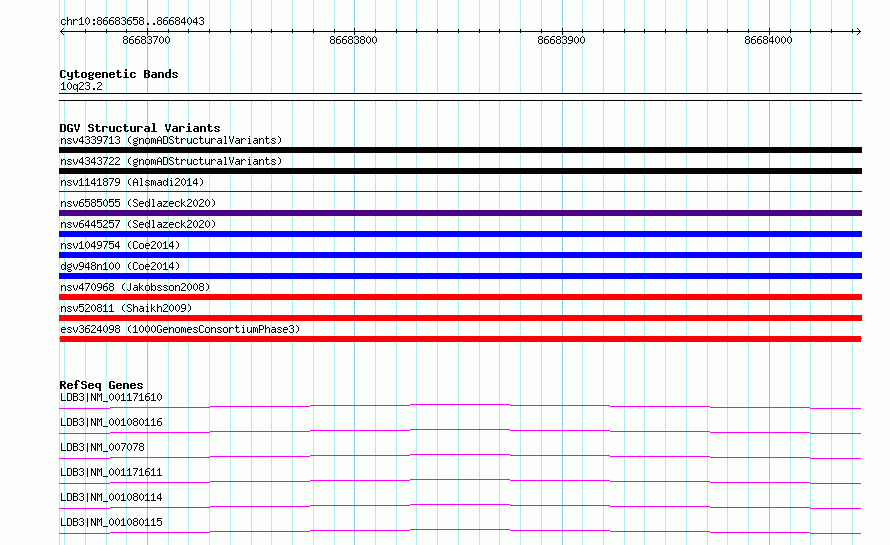
Task: Click ruler position 86683900
Action: (561, 40)
